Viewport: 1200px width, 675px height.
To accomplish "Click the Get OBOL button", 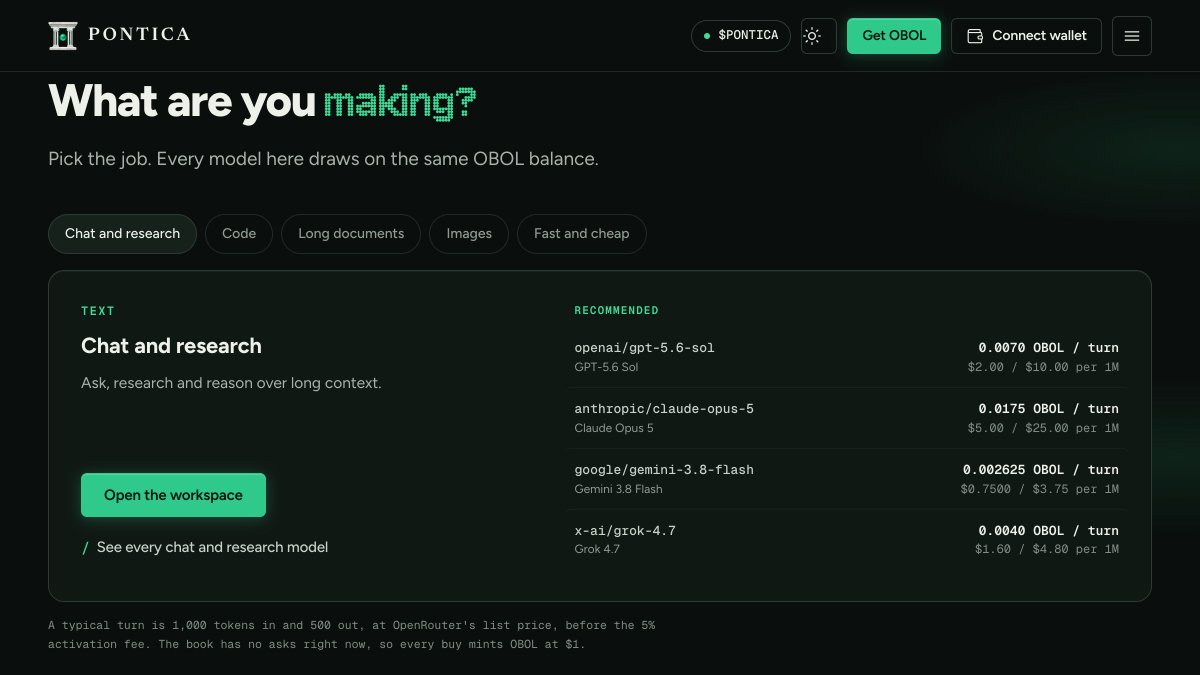I will [x=894, y=36].
